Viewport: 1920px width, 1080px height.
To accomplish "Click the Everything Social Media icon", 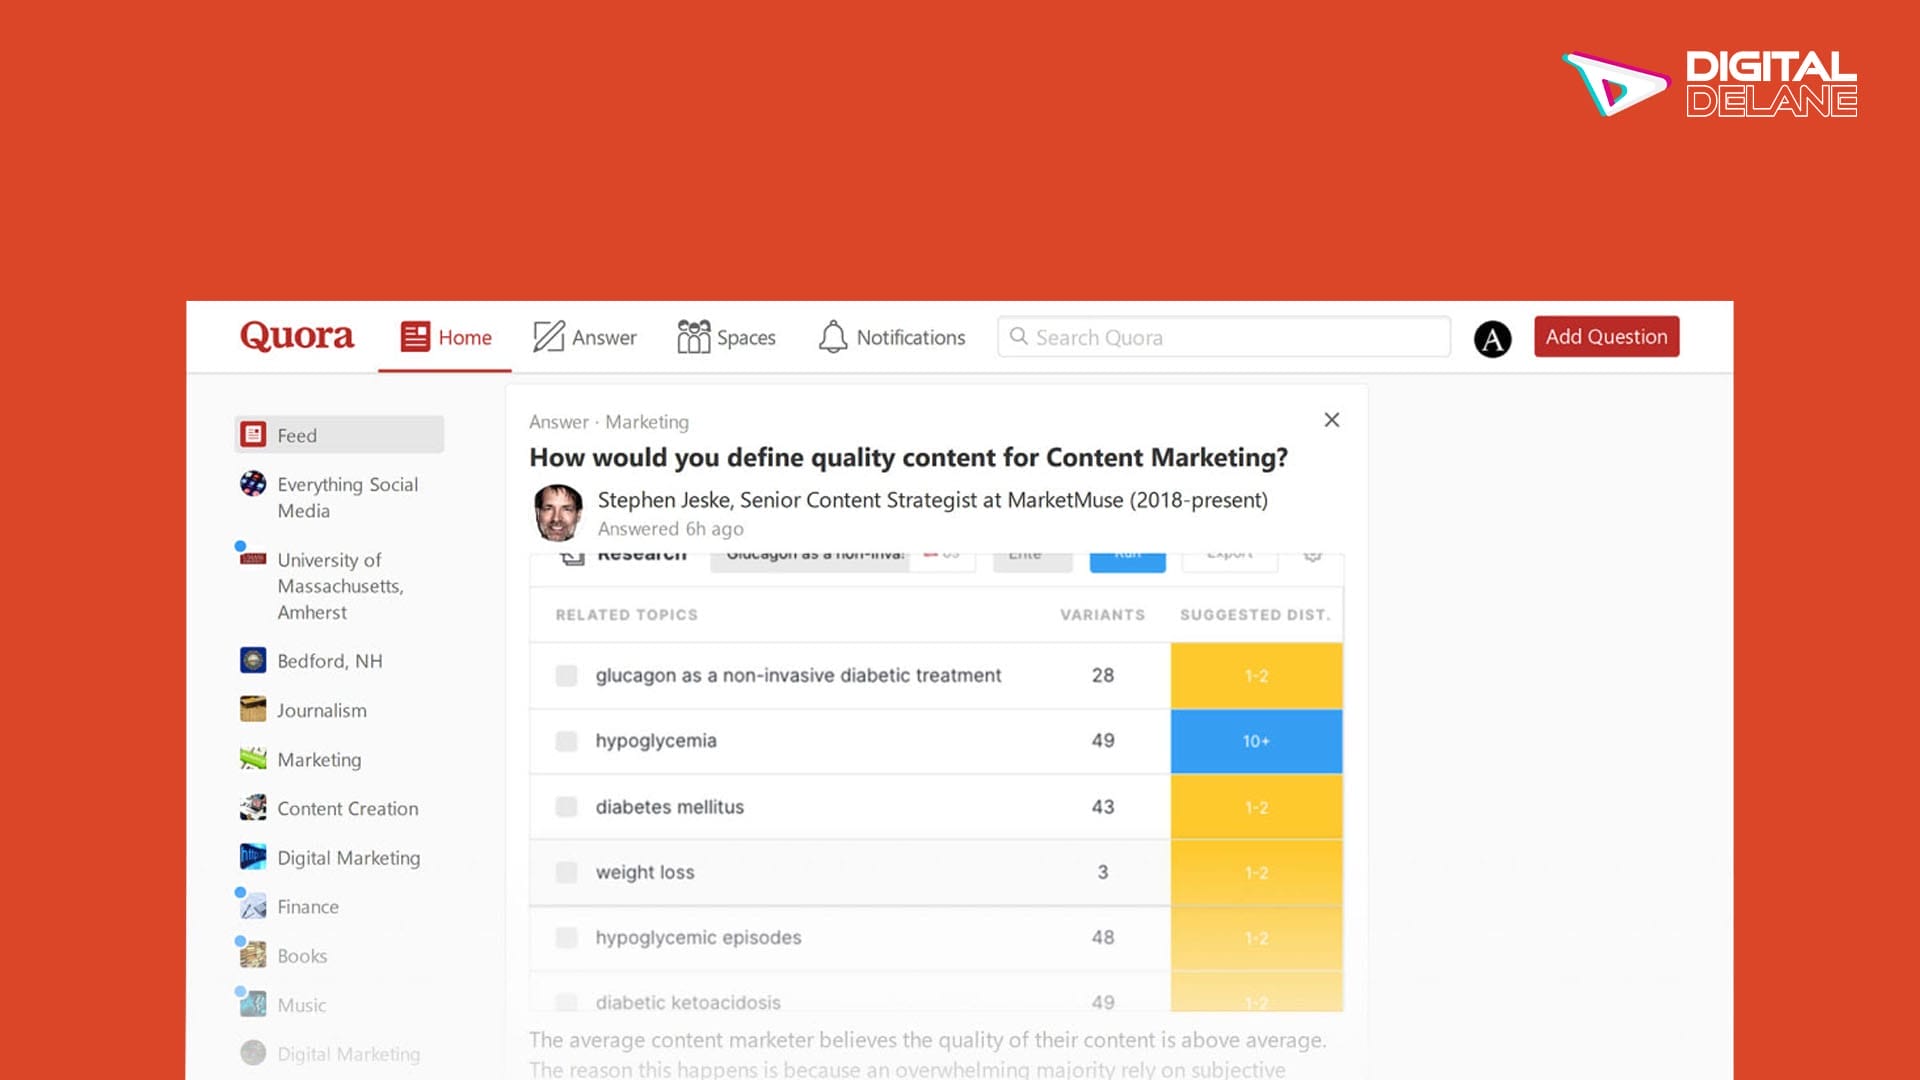I will 253,484.
